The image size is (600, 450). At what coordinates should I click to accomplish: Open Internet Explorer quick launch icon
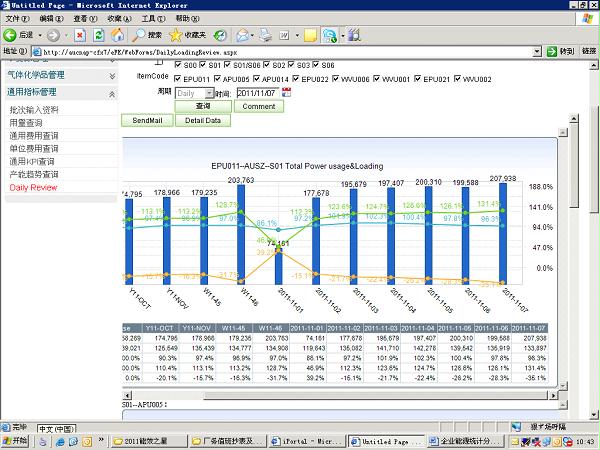pyautogui.click(x=60, y=442)
